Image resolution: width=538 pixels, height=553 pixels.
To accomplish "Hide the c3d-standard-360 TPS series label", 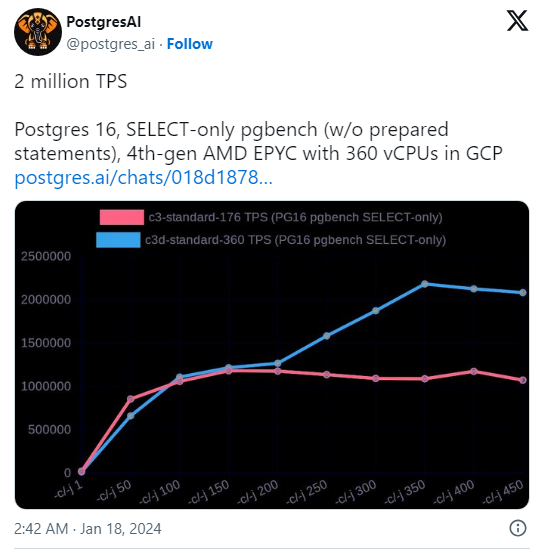I will coord(296,240).
